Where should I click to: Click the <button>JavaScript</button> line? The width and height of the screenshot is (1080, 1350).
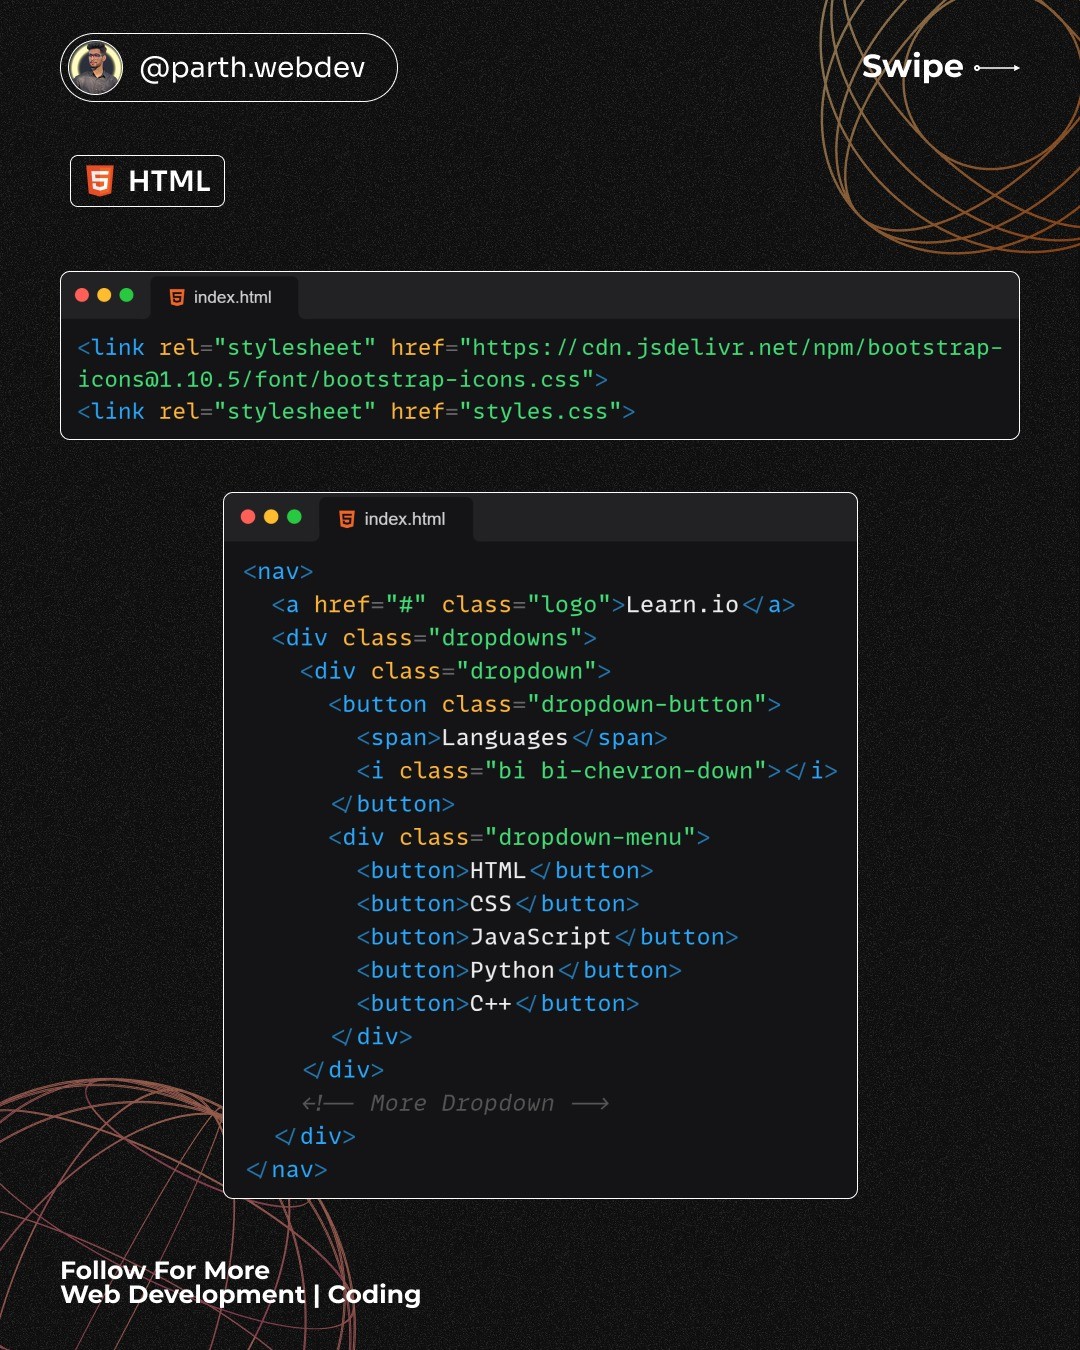point(547,936)
